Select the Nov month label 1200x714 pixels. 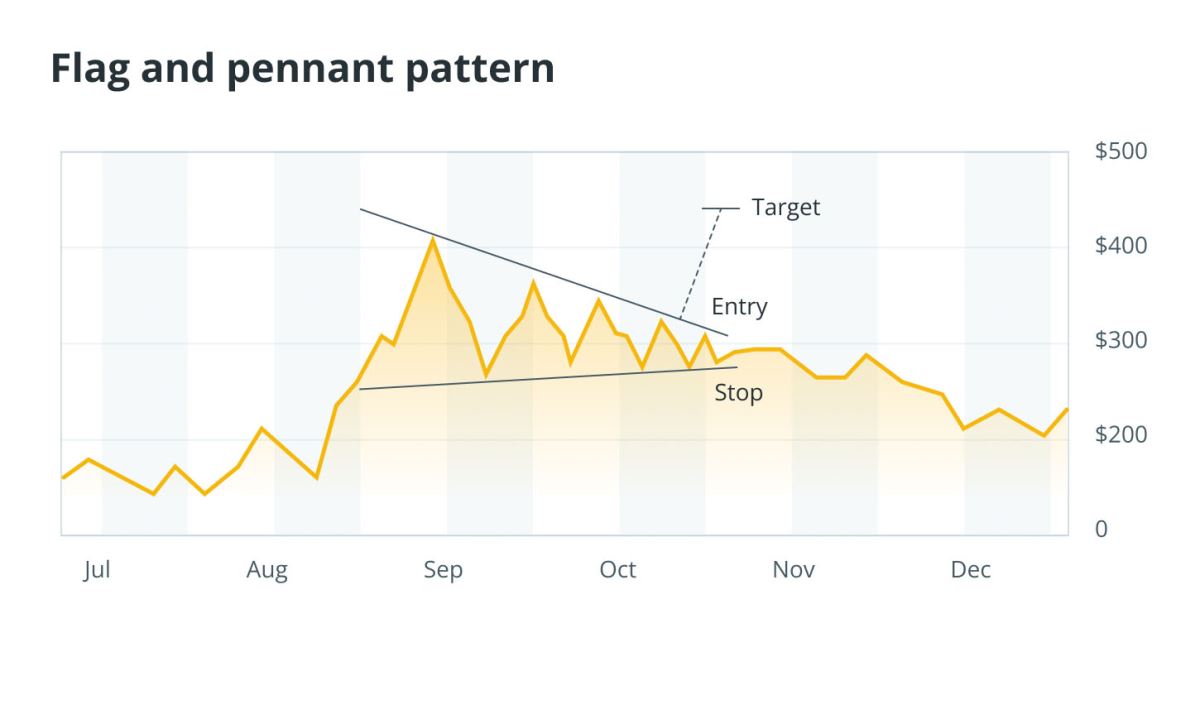(x=793, y=570)
